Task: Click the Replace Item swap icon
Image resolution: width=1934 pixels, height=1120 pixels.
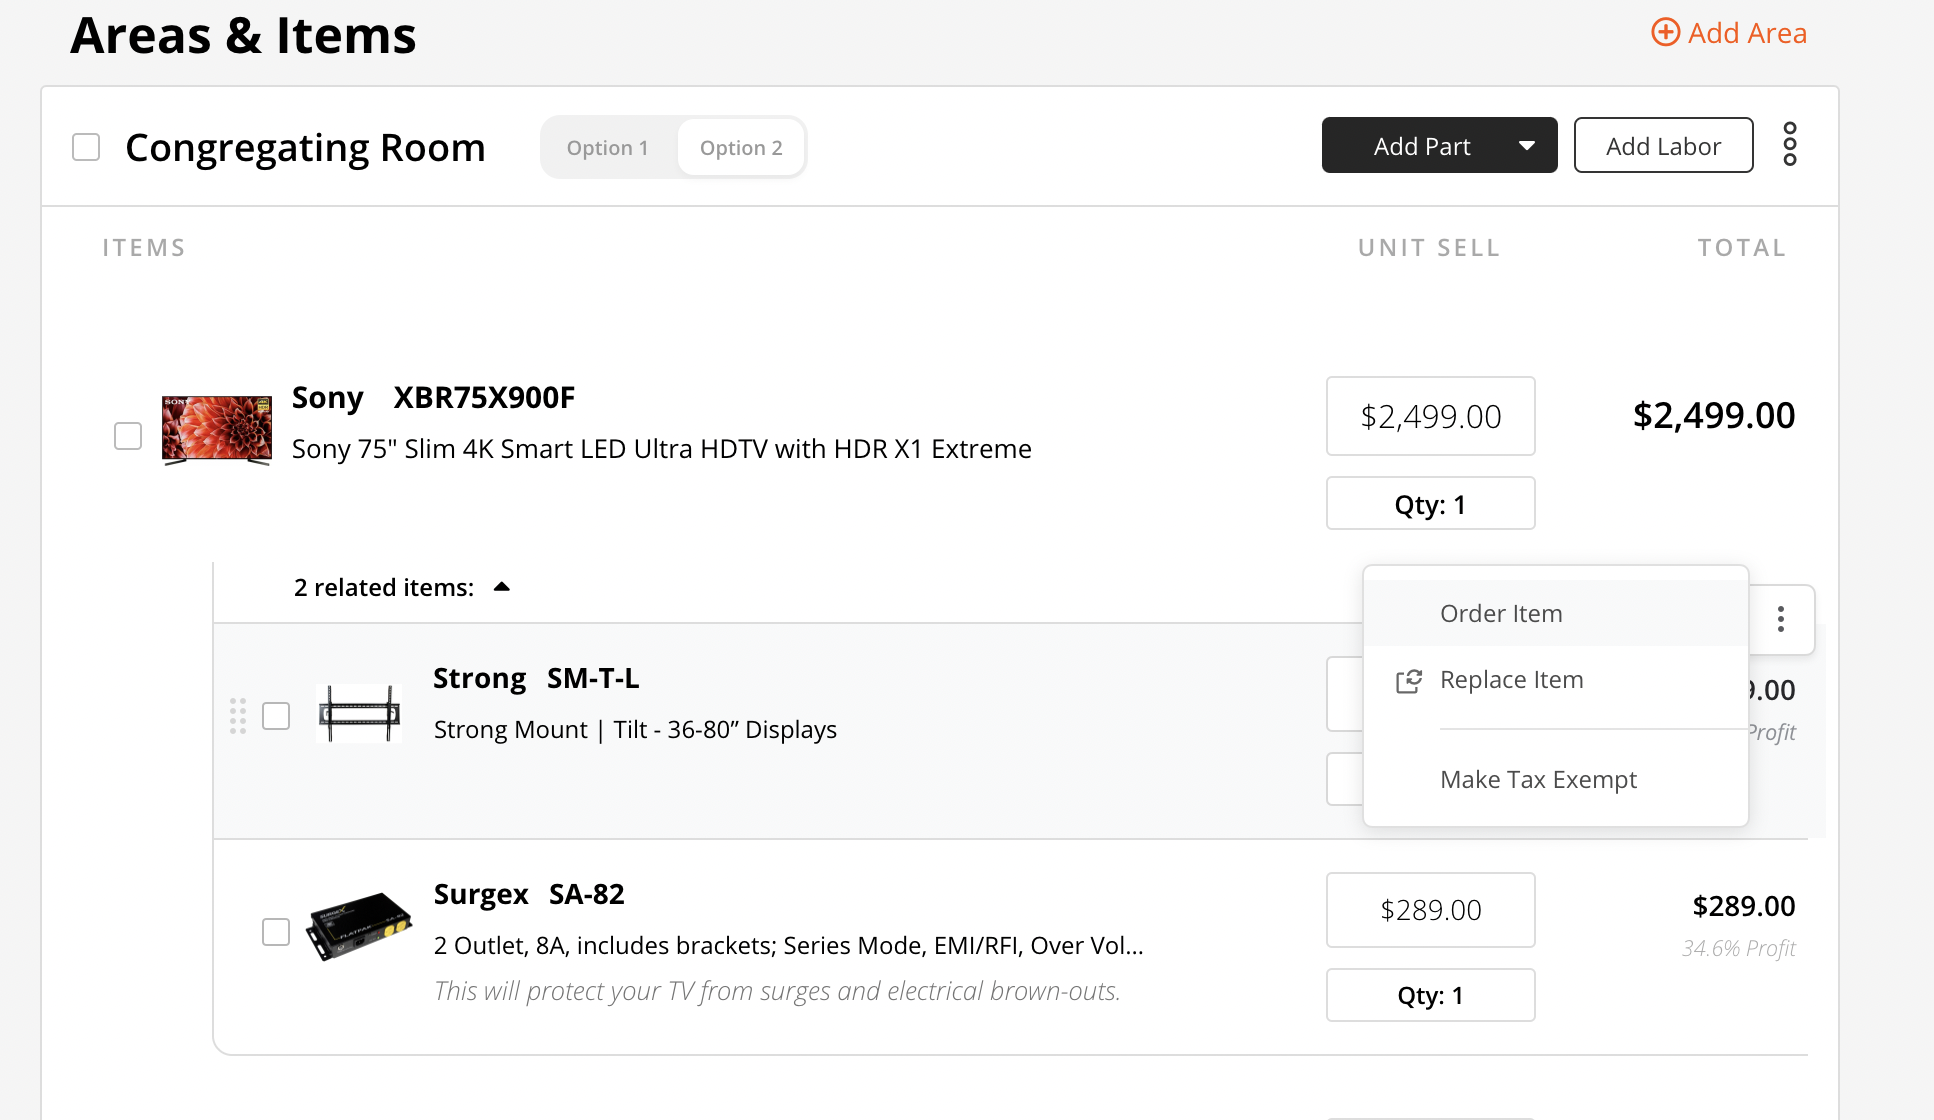Action: [1409, 681]
